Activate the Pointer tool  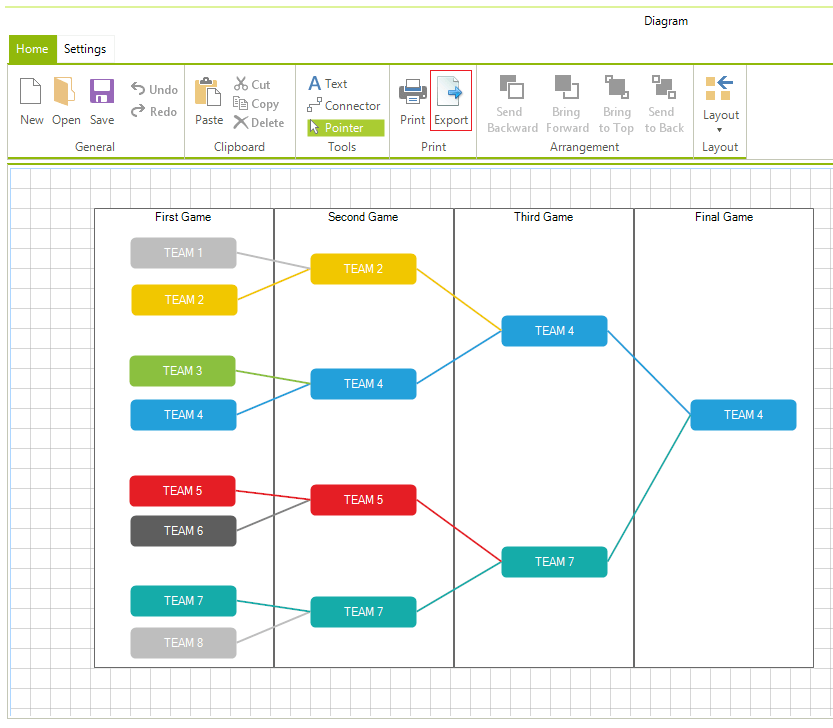click(345, 127)
